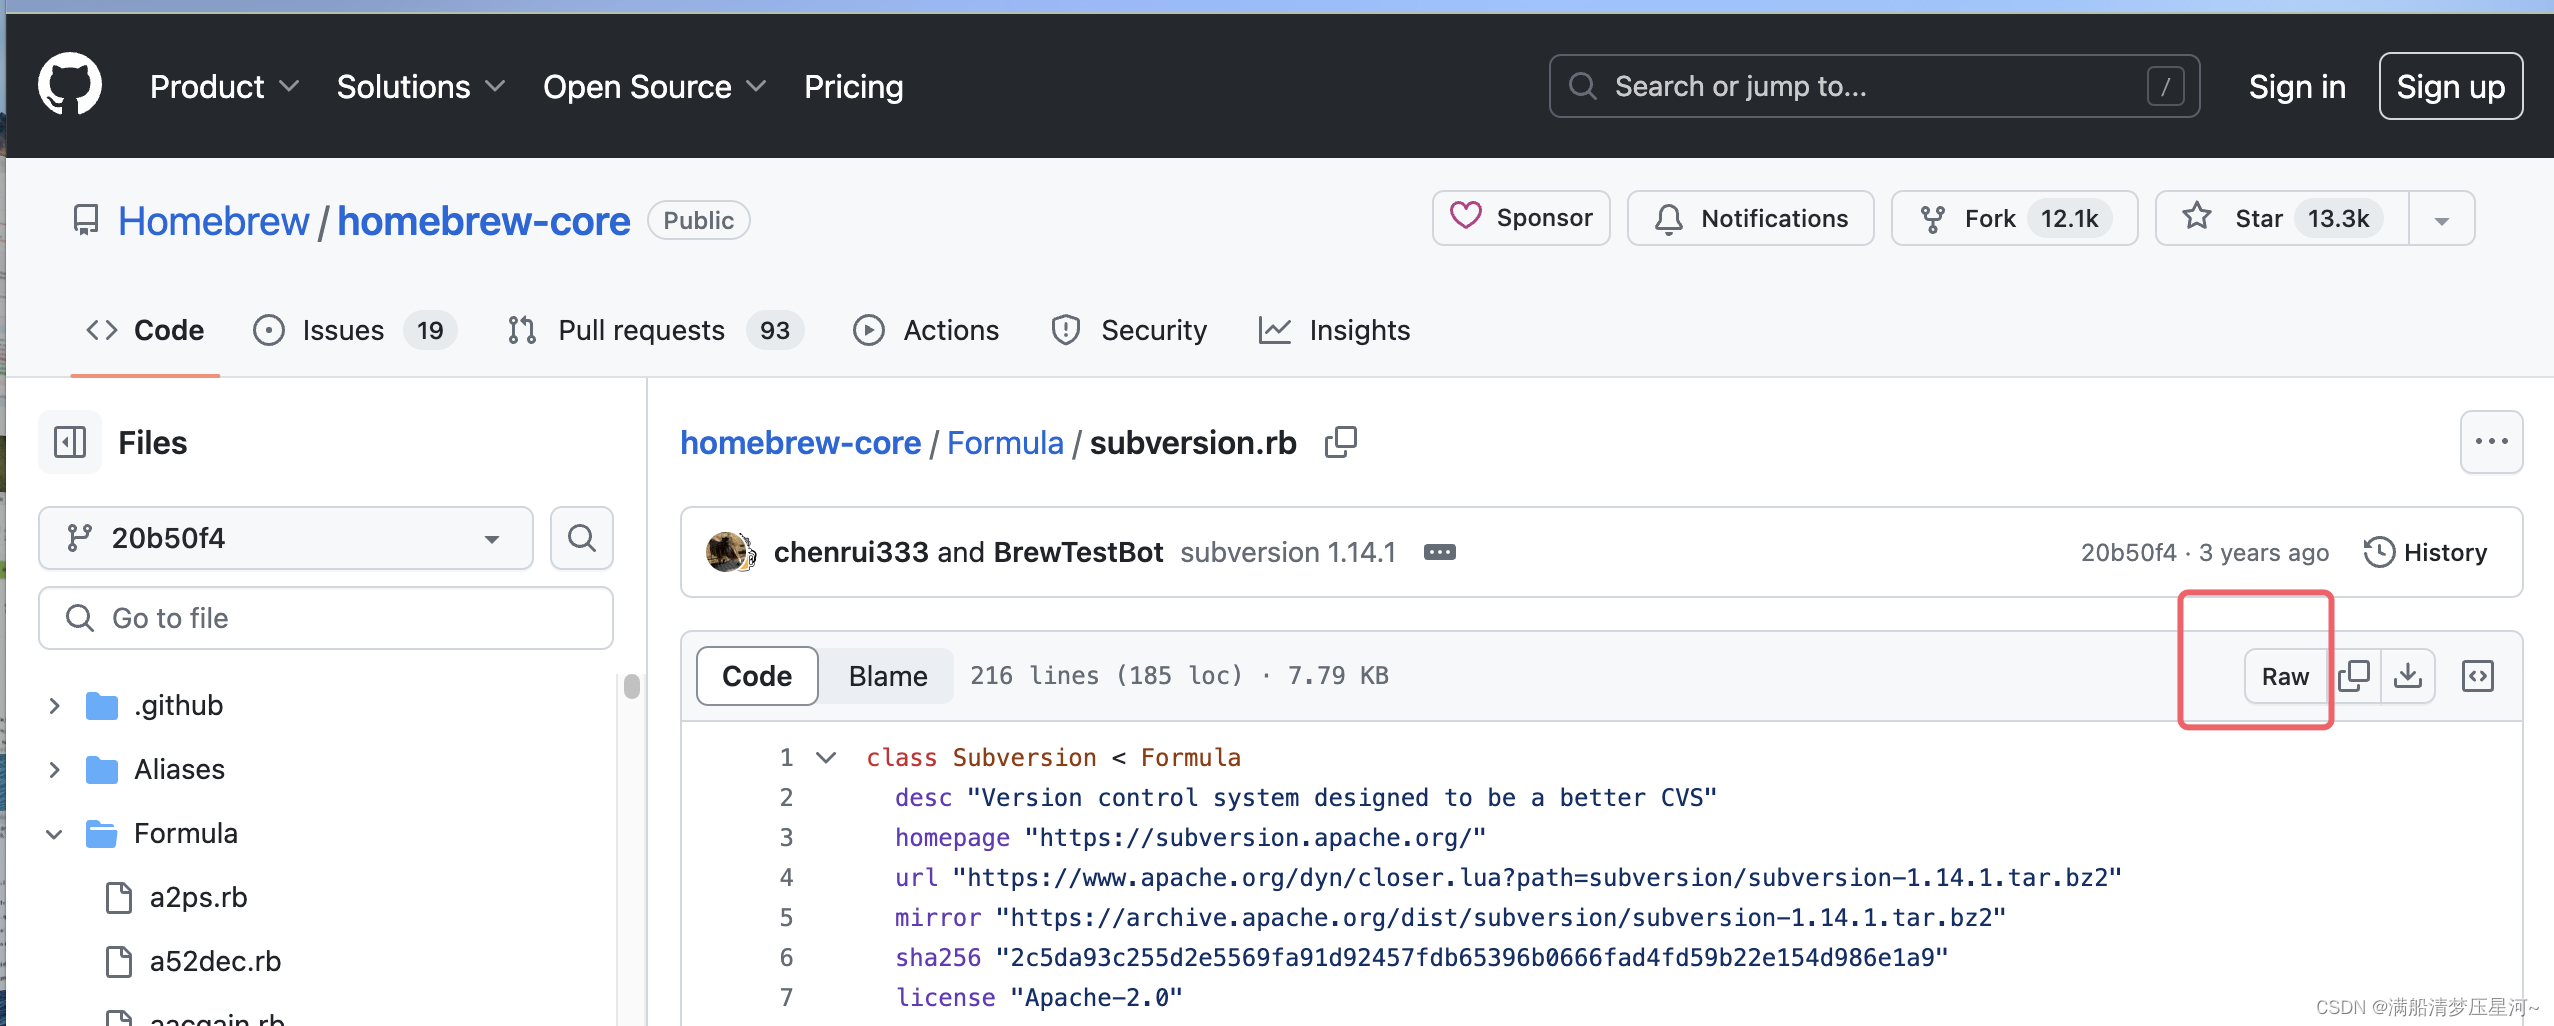Image resolution: width=2554 pixels, height=1026 pixels.
Task: Copy the file path icon next to subversion.rb
Action: pyautogui.click(x=1340, y=442)
